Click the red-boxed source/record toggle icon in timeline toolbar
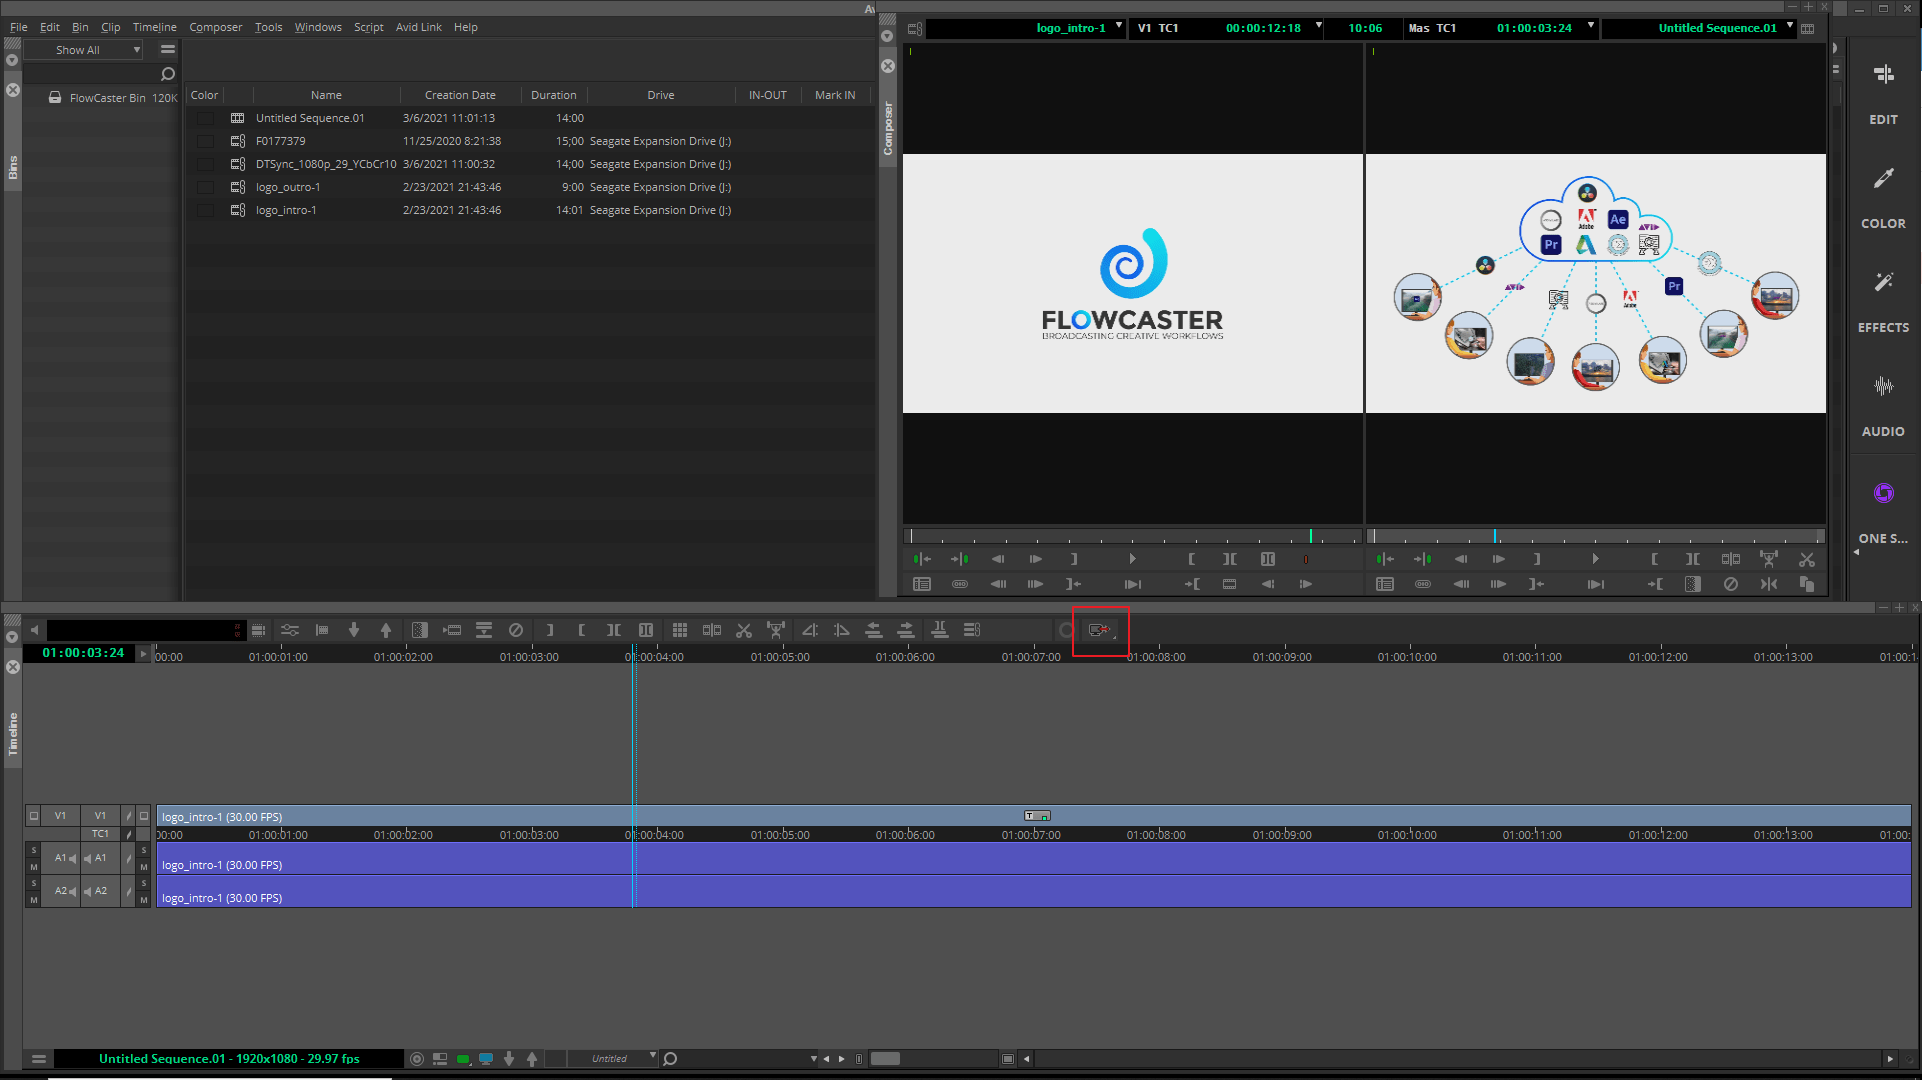The image size is (1922, 1080). click(1100, 630)
